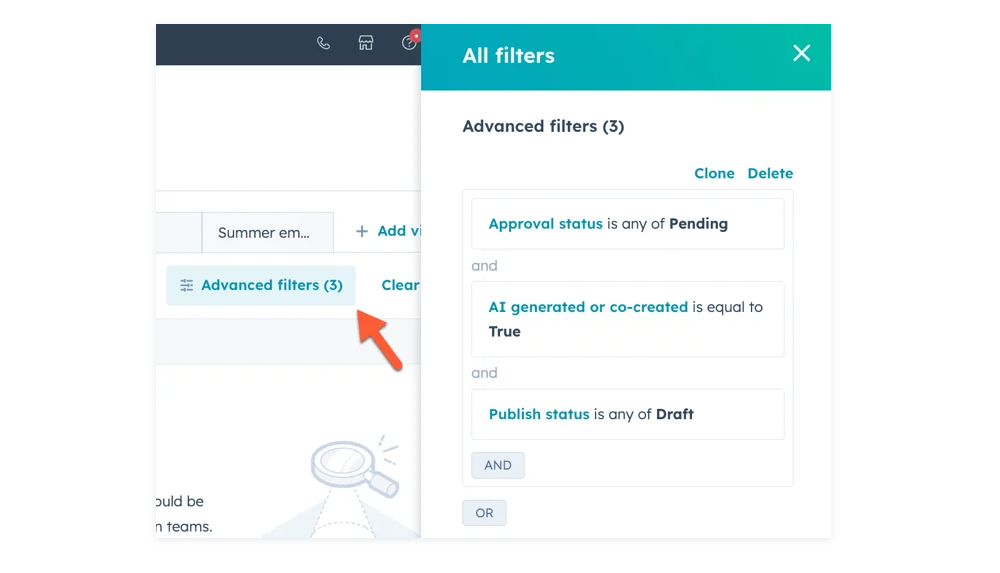This screenshot has height=573, width=1000.
Task: Open the Advanced filters (3) button
Action: 261,285
